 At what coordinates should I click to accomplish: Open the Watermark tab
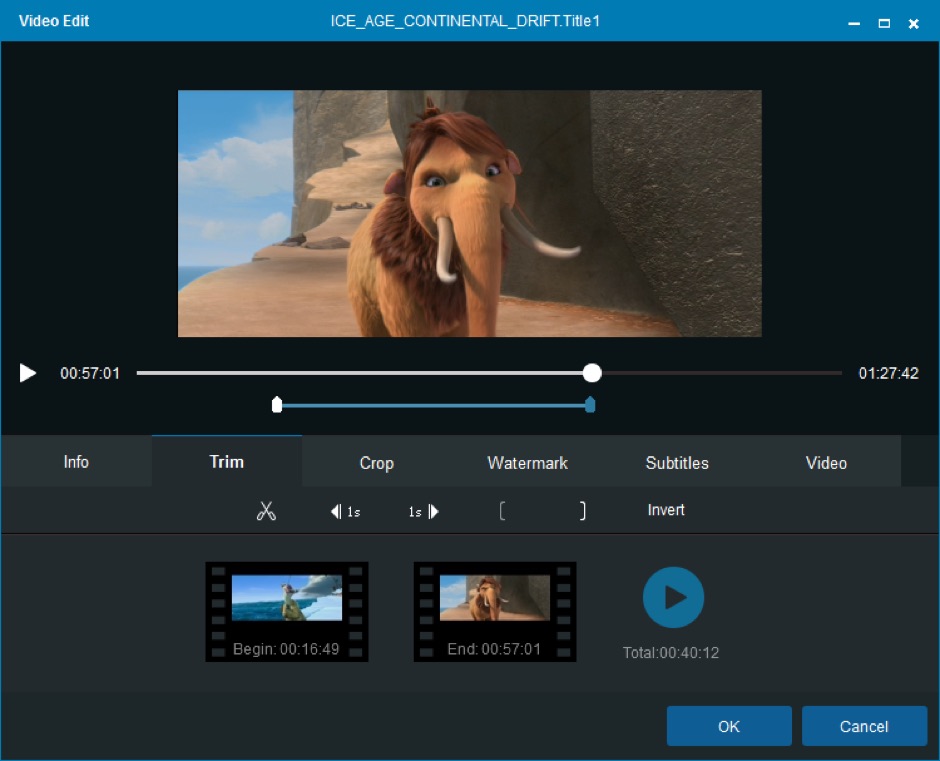pyautogui.click(x=528, y=462)
